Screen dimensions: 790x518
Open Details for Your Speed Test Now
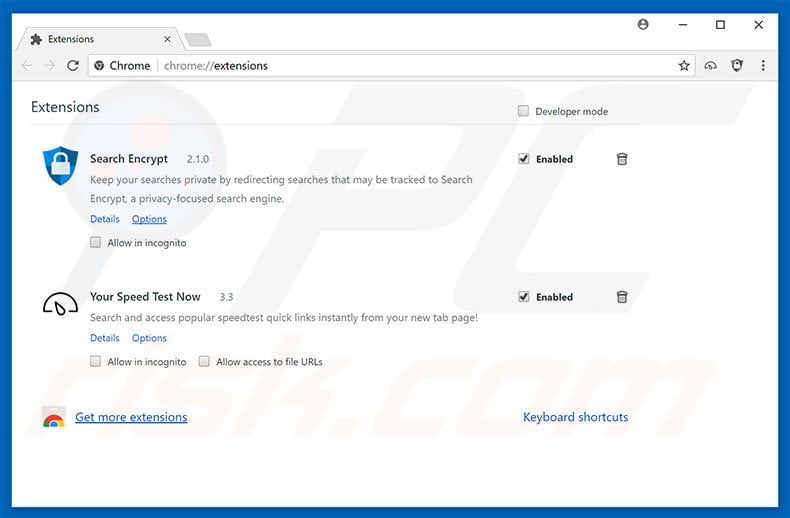[105, 338]
